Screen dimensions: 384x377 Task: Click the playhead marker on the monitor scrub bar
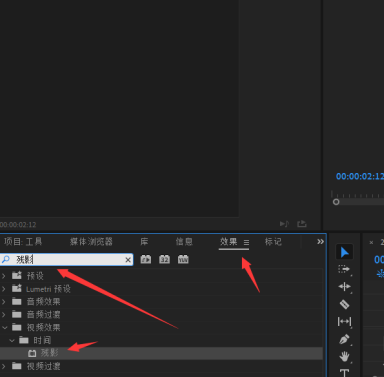pyautogui.click(x=336, y=202)
